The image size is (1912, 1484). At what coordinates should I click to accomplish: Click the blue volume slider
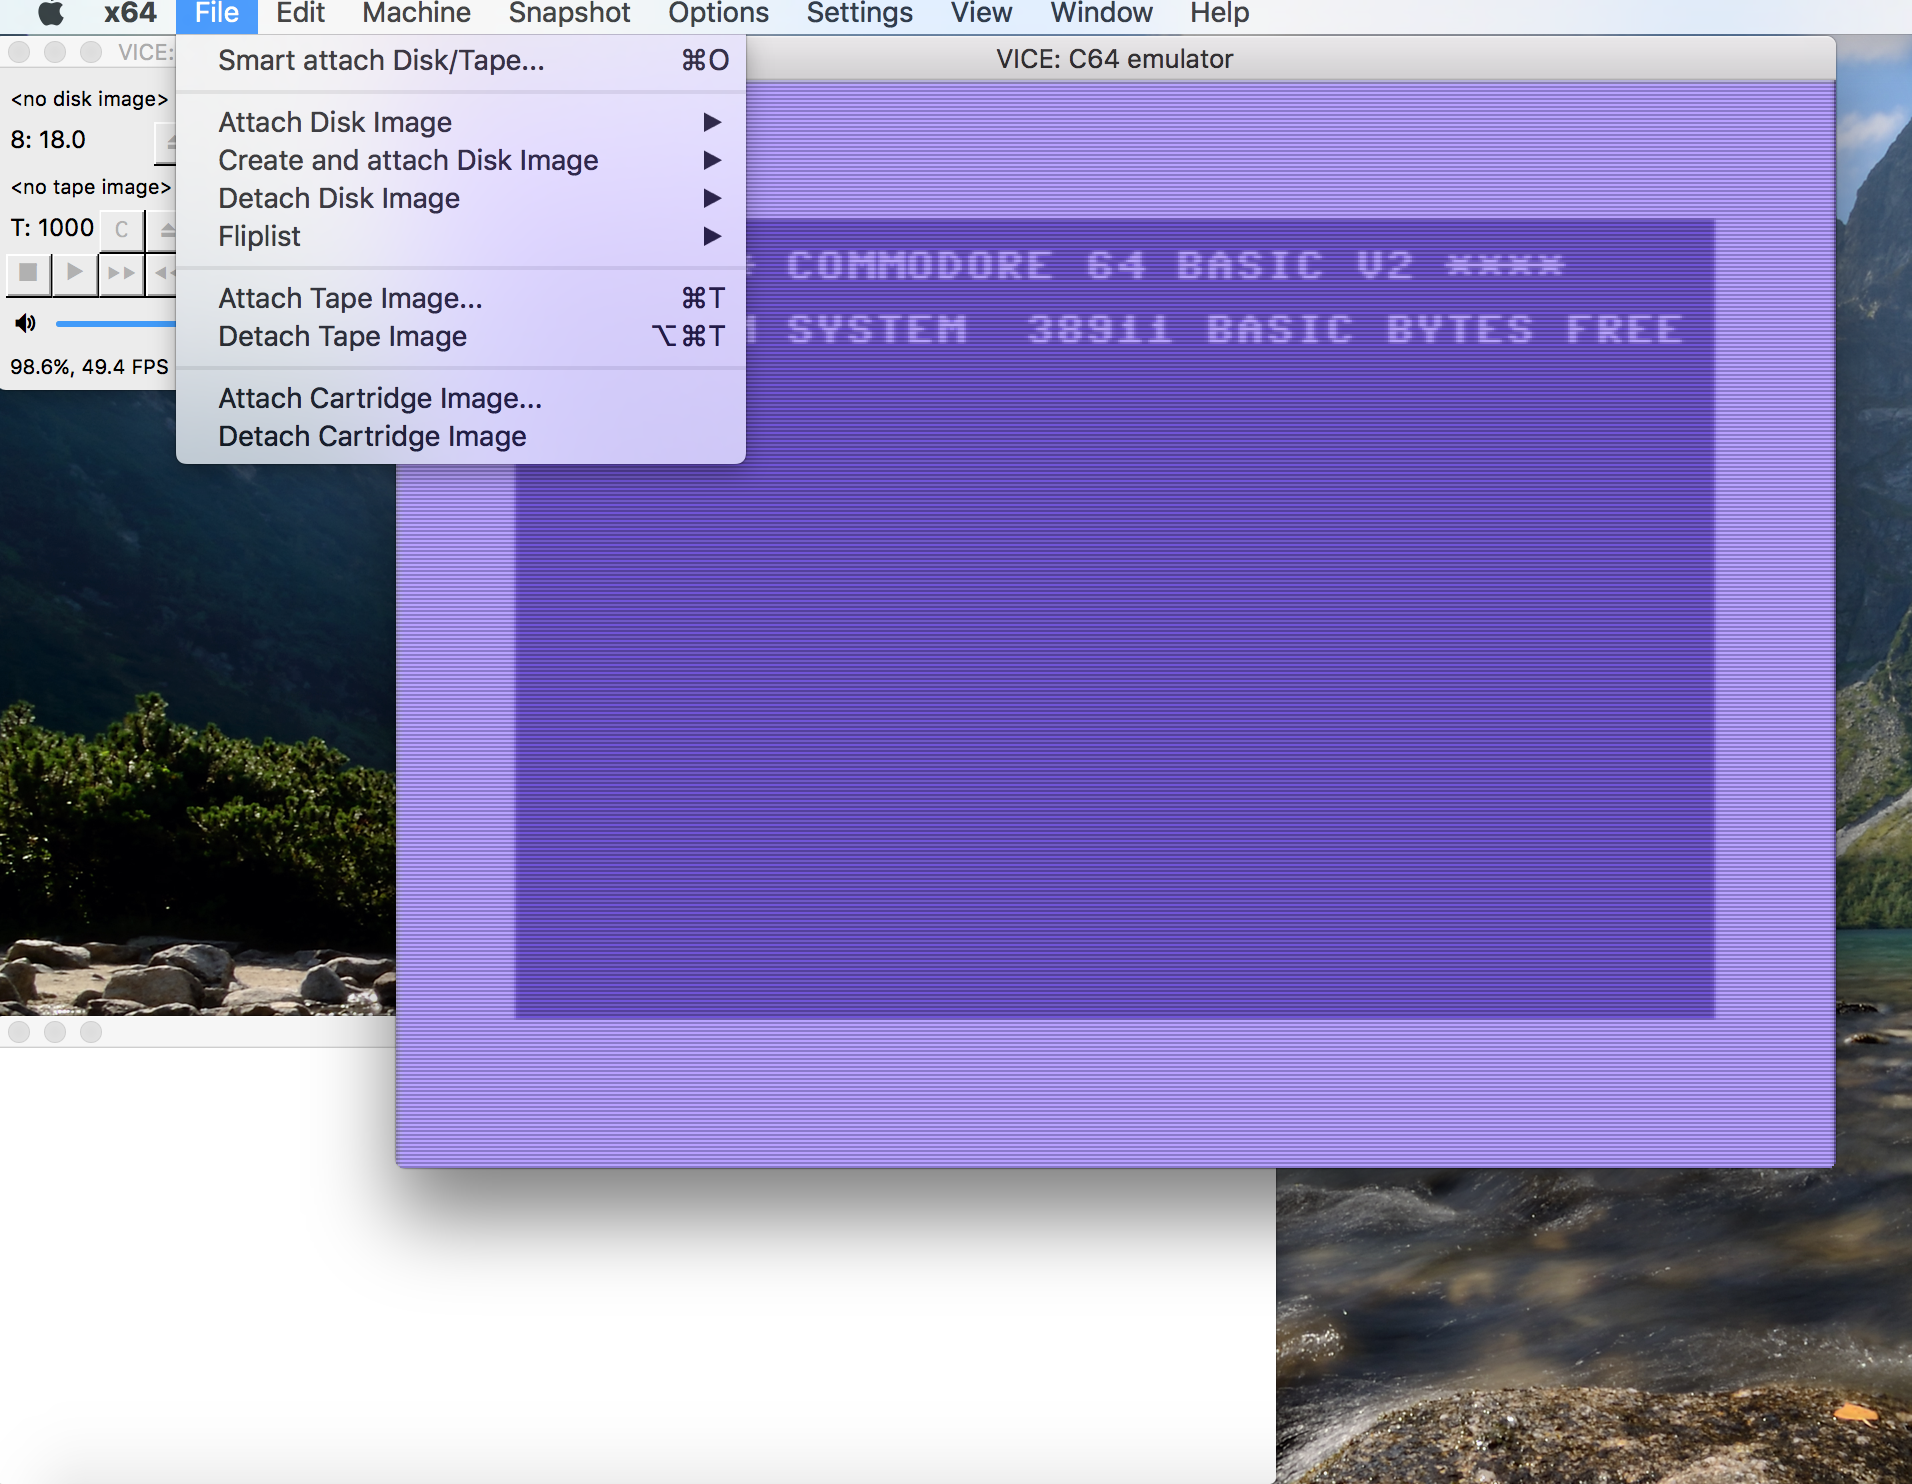click(x=116, y=323)
